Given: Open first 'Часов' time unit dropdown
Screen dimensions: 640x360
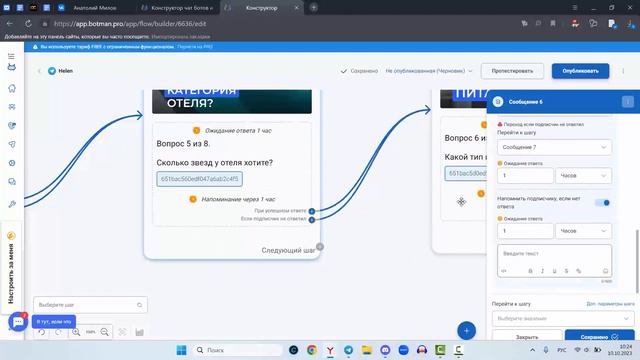Looking at the screenshot, I should pos(583,176).
